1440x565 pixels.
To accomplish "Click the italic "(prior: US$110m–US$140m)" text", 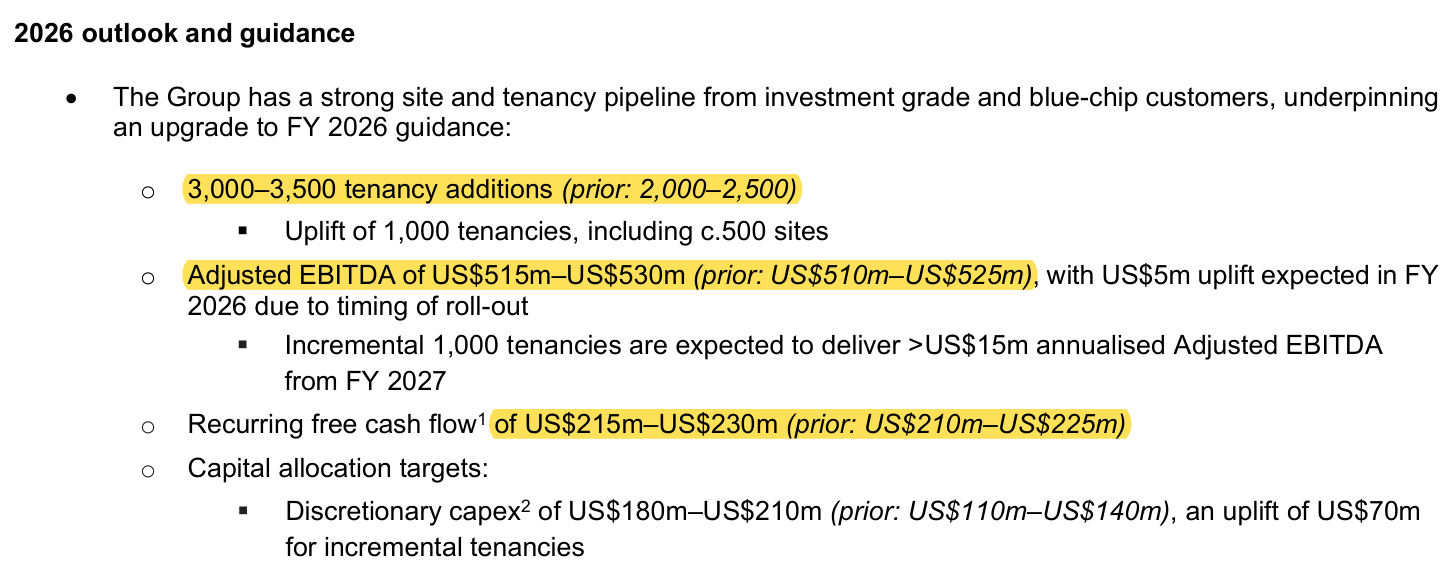I will point(999,512).
